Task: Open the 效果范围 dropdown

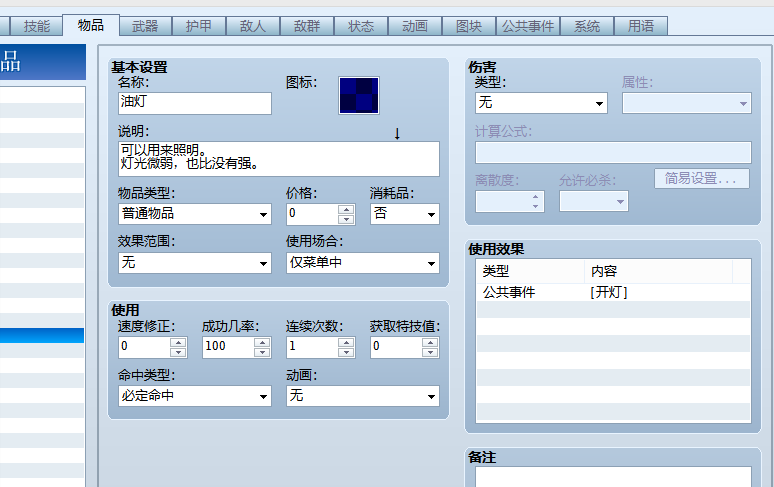Action: (x=195, y=263)
